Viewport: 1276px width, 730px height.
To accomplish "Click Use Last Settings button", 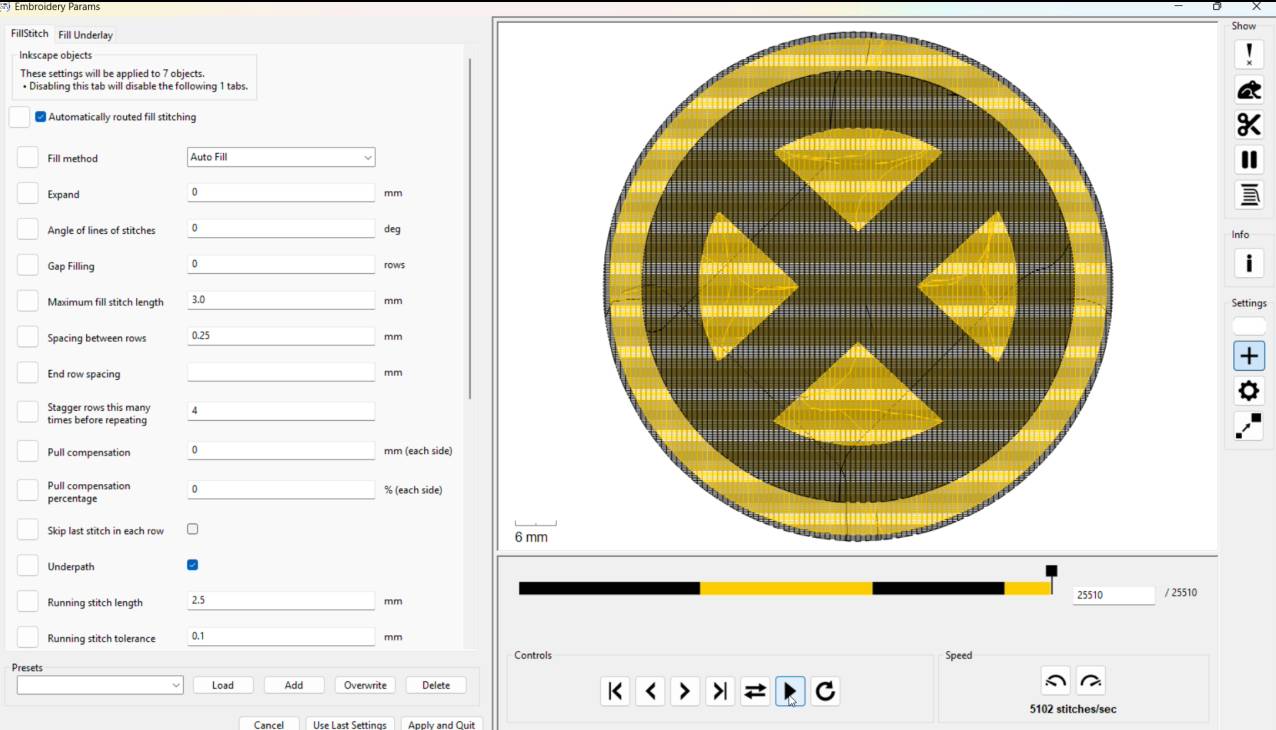I will tap(350, 724).
